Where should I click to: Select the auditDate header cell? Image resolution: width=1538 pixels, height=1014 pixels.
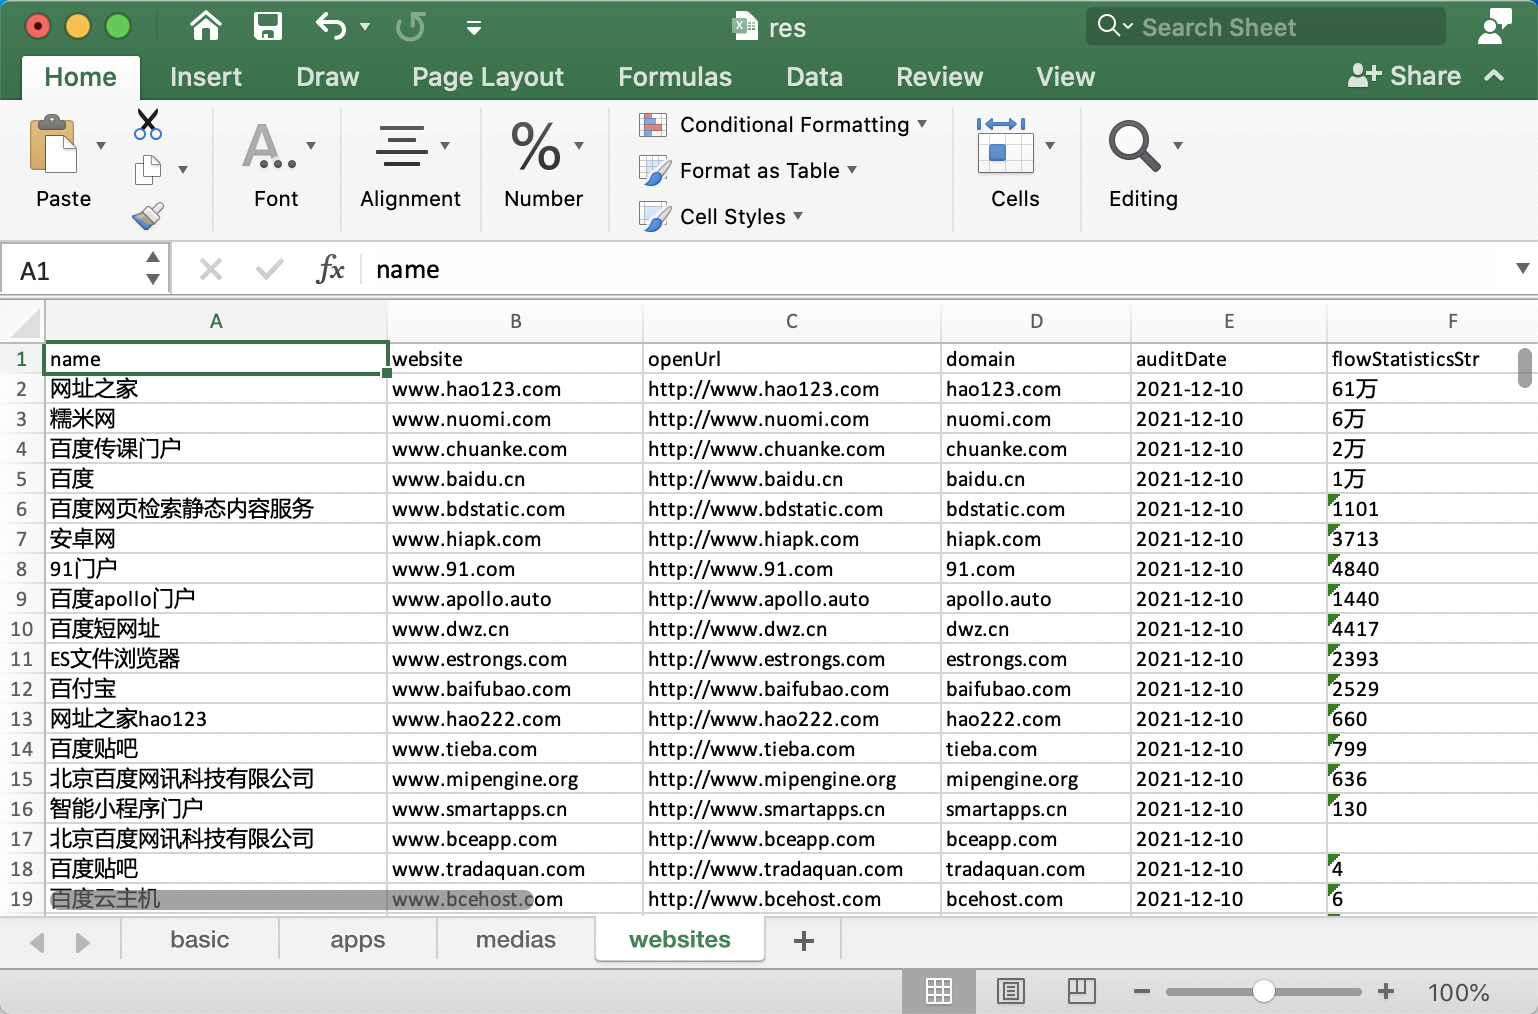(1229, 359)
